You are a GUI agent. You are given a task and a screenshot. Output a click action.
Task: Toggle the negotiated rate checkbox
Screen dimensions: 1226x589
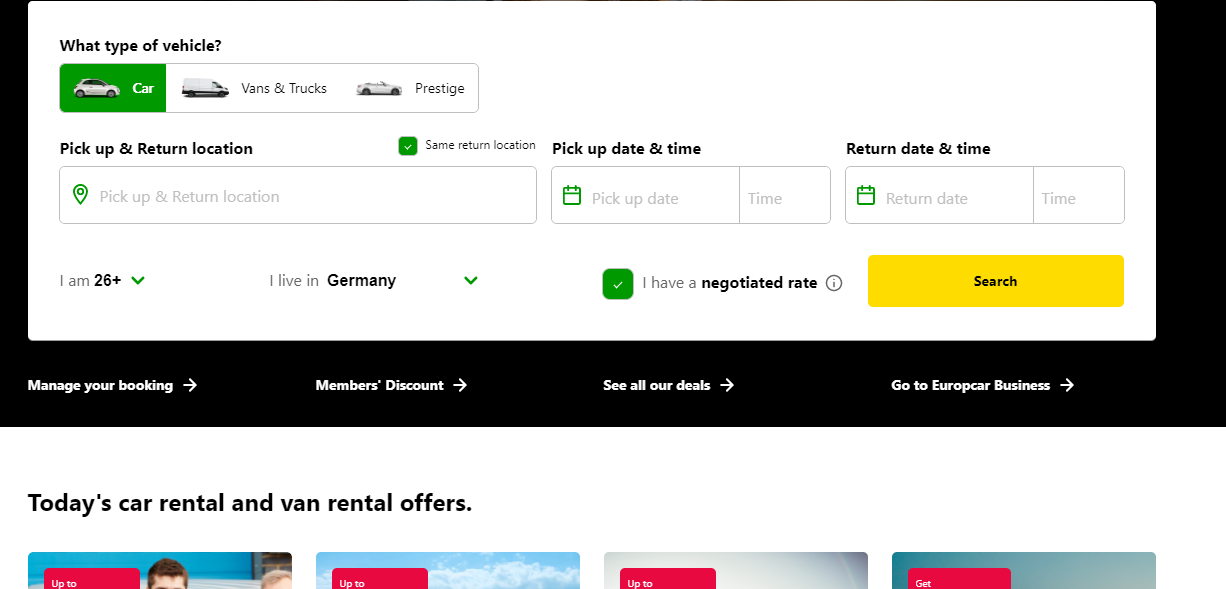[618, 284]
